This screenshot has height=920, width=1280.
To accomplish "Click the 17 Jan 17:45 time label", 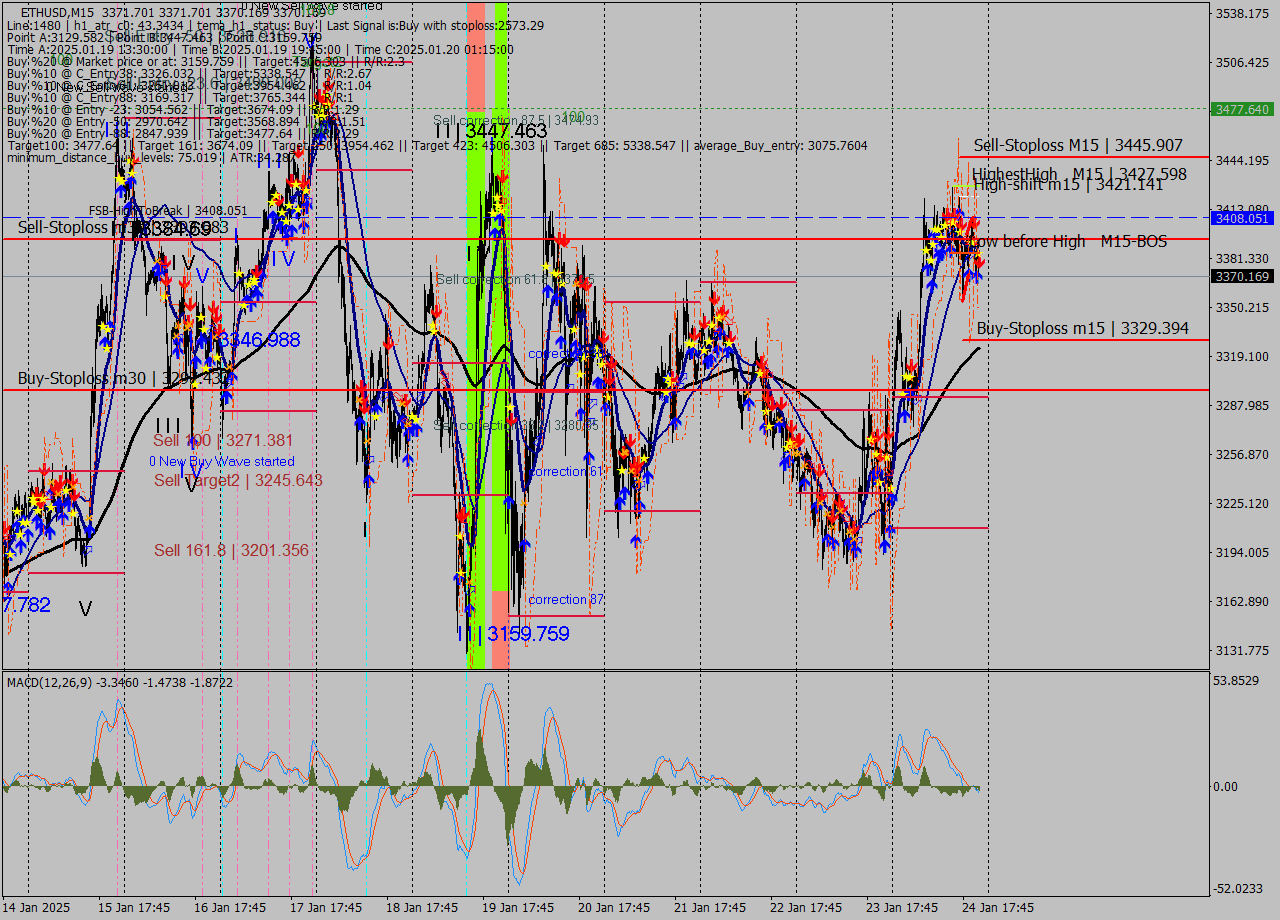I will click(x=327, y=908).
